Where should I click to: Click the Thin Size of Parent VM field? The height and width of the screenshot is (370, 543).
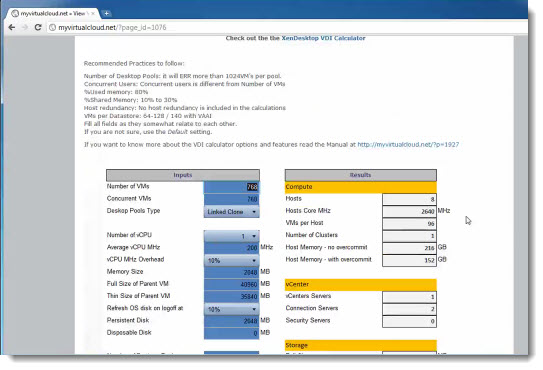tap(231, 297)
